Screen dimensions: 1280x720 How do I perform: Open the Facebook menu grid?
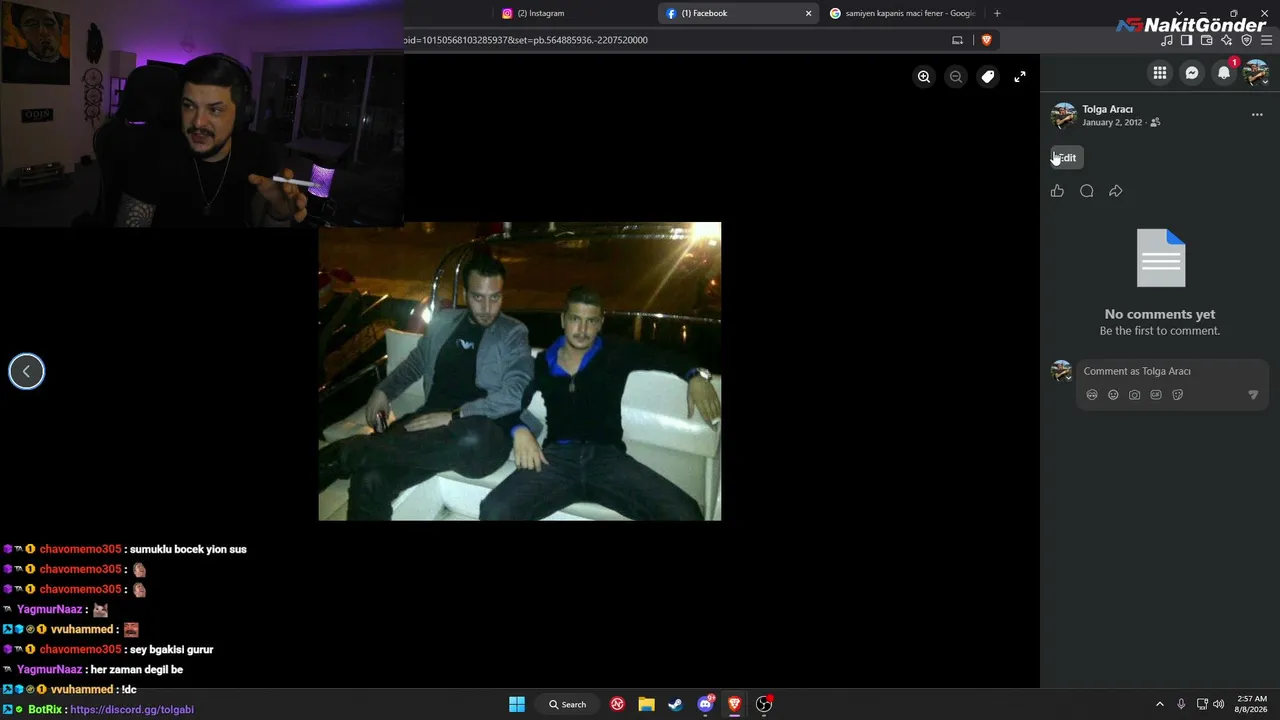[1160, 73]
